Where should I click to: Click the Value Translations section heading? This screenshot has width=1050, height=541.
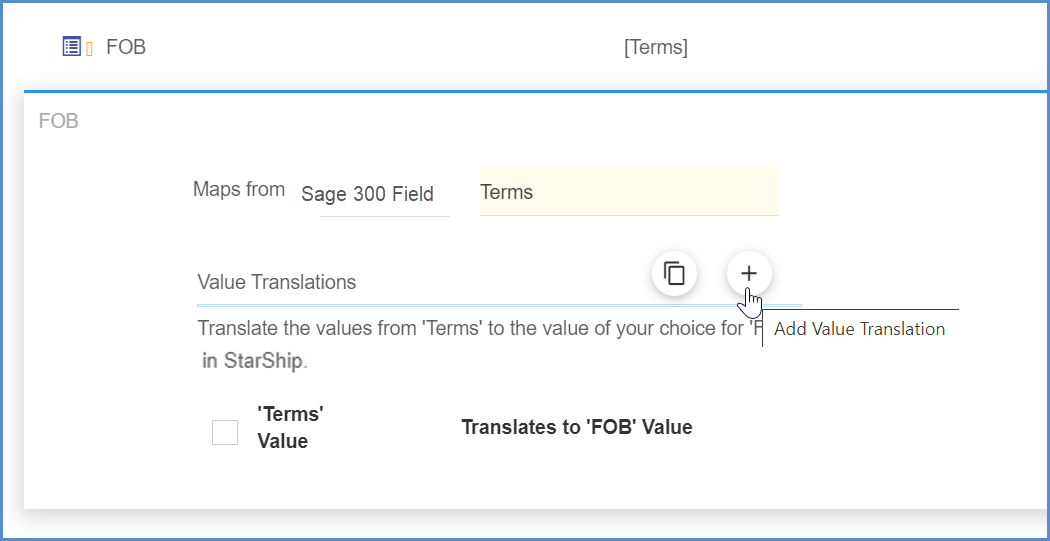click(277, 282)
